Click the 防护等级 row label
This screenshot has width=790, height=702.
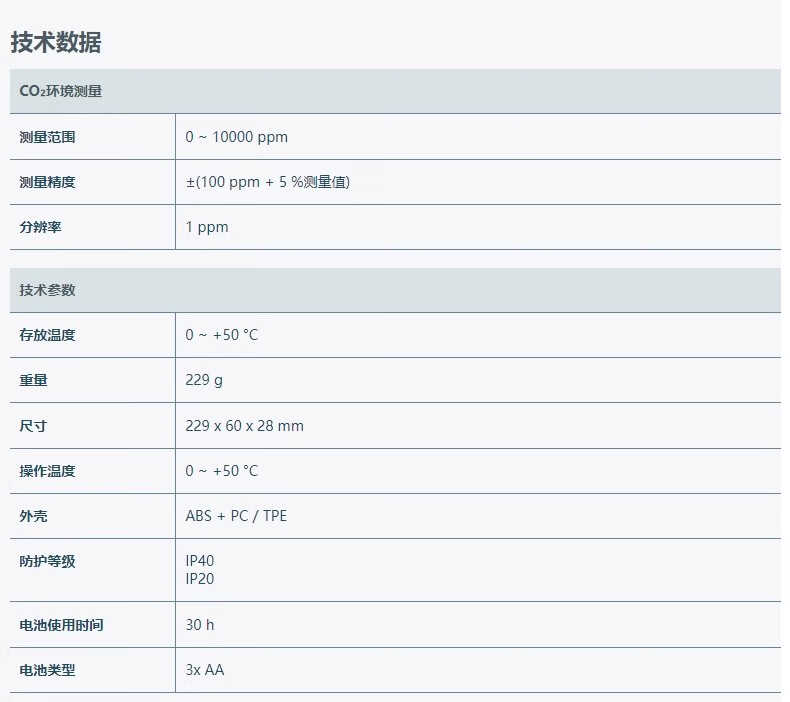(47, 561)
